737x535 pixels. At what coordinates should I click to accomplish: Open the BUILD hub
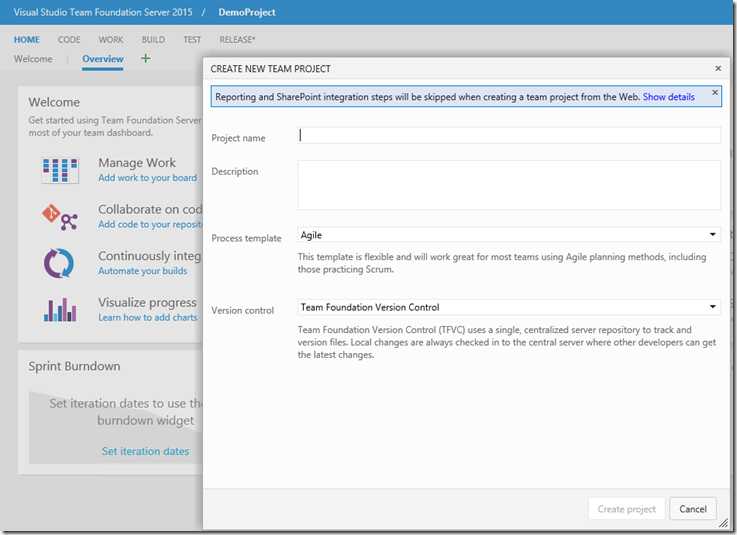(x=153, y=40)
